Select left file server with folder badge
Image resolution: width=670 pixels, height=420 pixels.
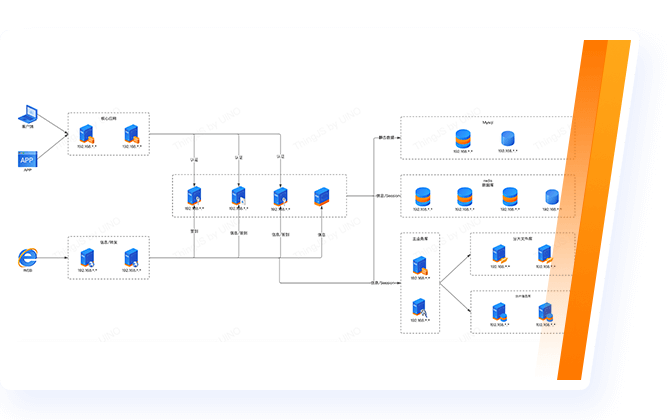click(x=499, y=254)
